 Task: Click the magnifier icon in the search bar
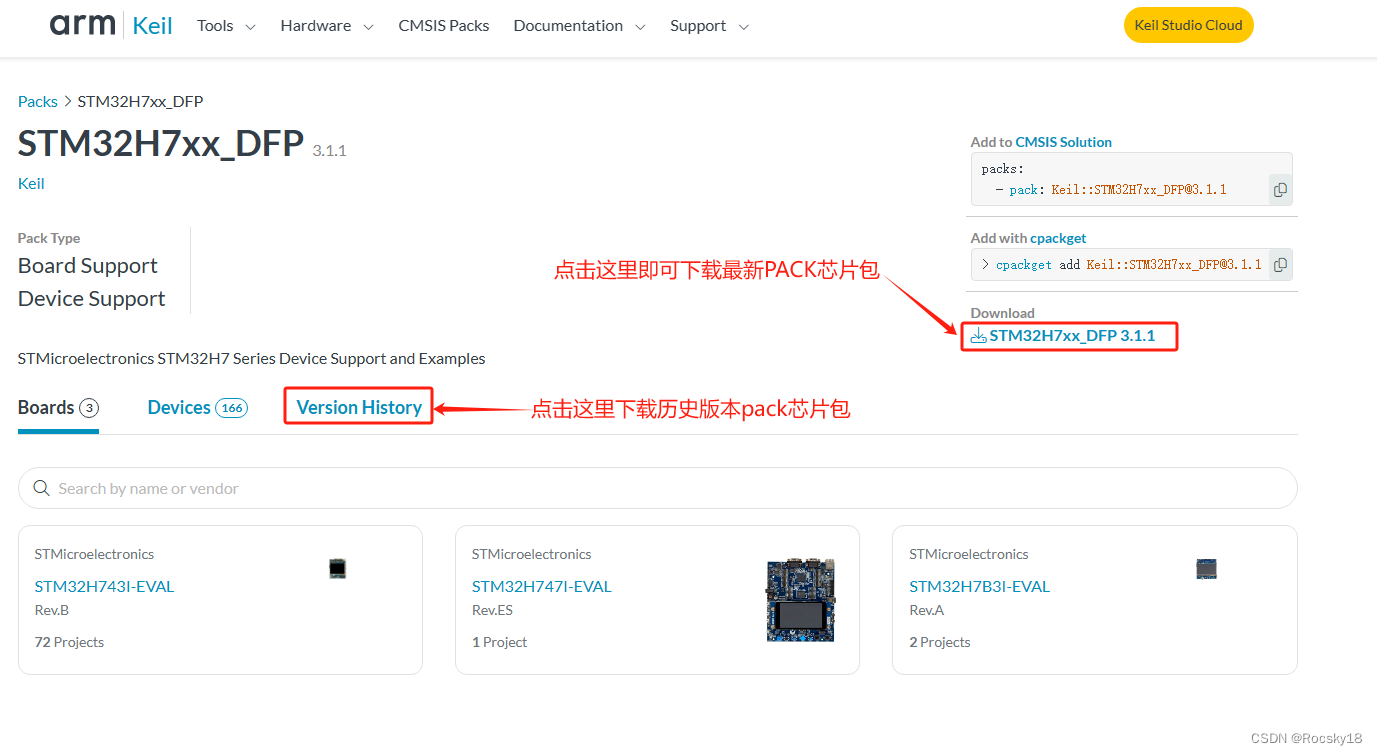[41, 487]
